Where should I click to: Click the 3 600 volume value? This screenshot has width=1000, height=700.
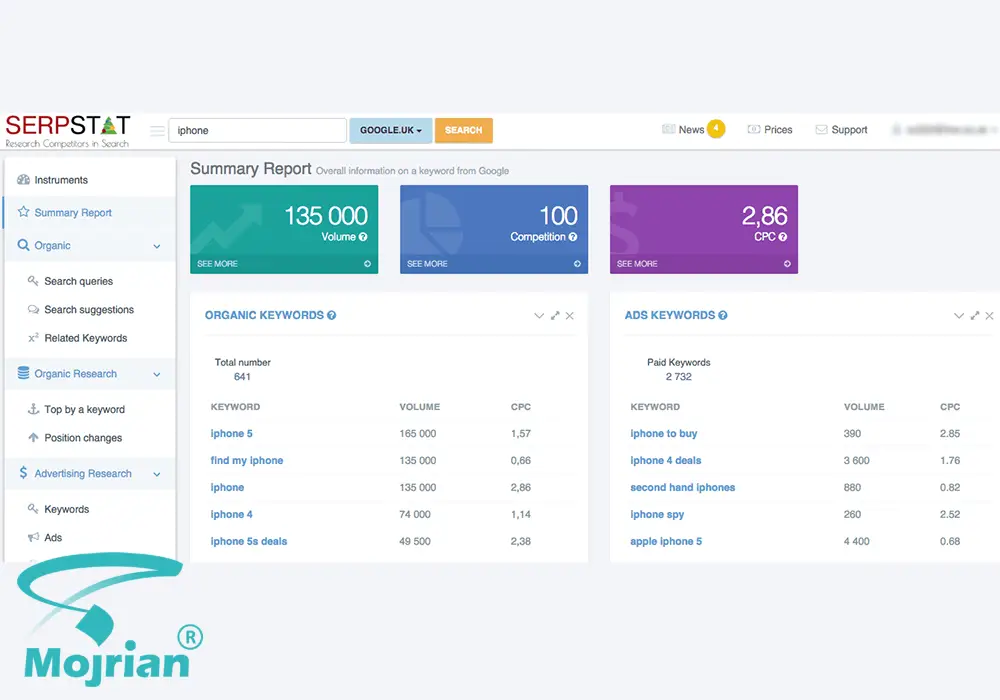tap(857, 460)
